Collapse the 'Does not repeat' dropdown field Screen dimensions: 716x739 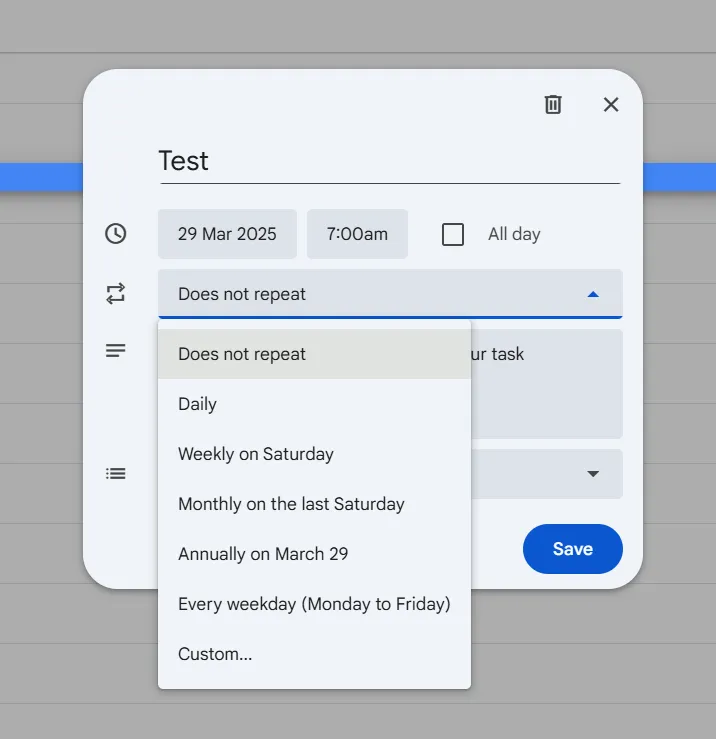390,294
